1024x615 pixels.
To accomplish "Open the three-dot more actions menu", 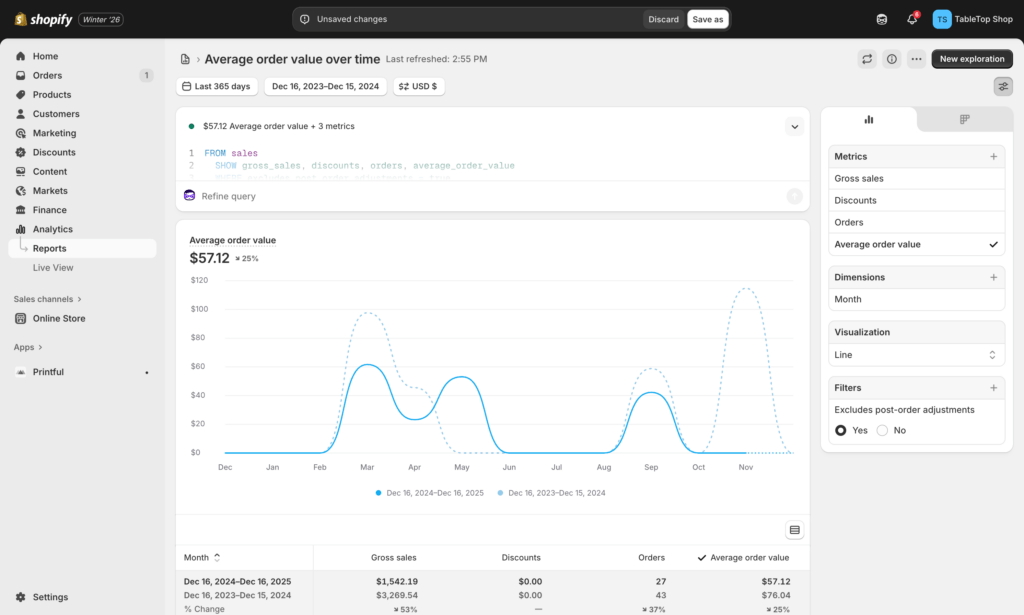I will [x=916, y=59].
